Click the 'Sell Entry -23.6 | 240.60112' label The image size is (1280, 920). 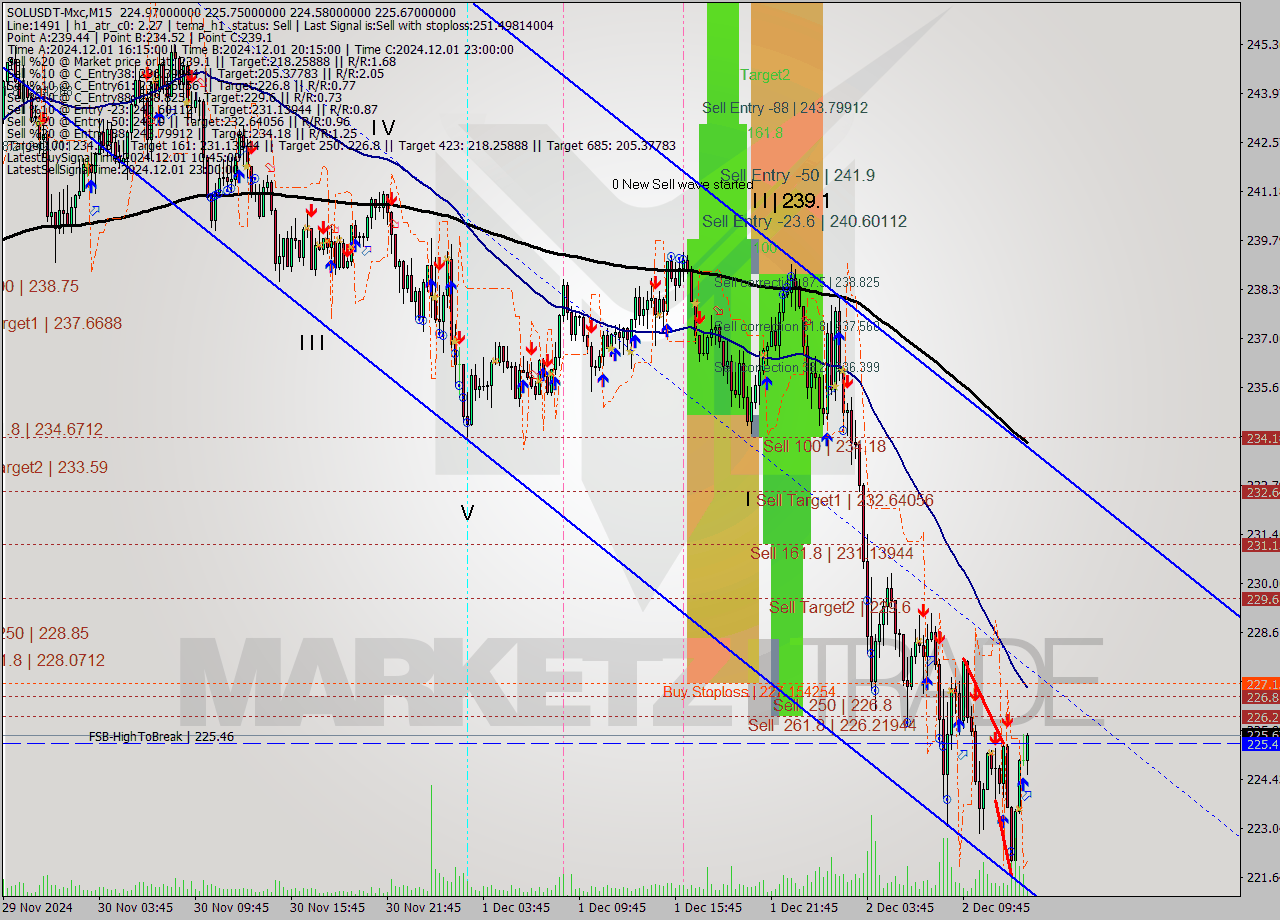(x=804, y=221)
